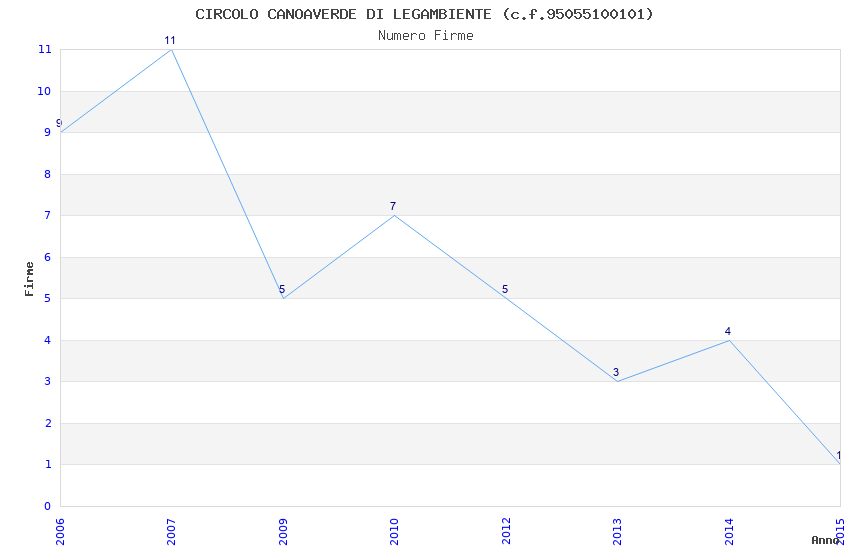Select the 2010 x-axis year label
The width and height of the screenshot is (850, 550).
pos(394,532)
